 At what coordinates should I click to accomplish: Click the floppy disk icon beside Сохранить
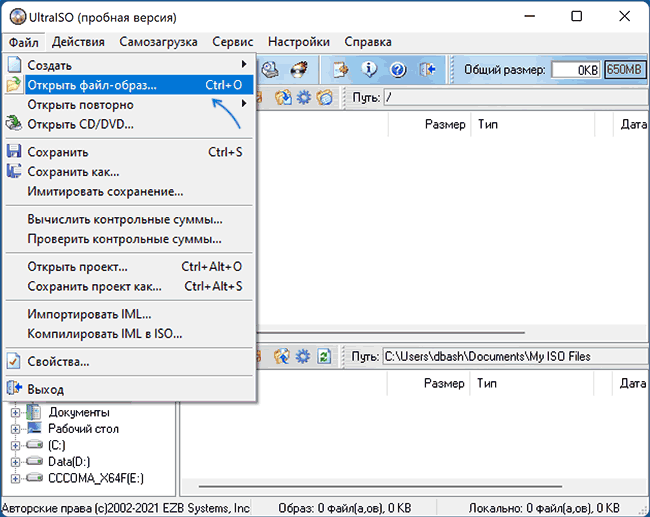(14, 151)
